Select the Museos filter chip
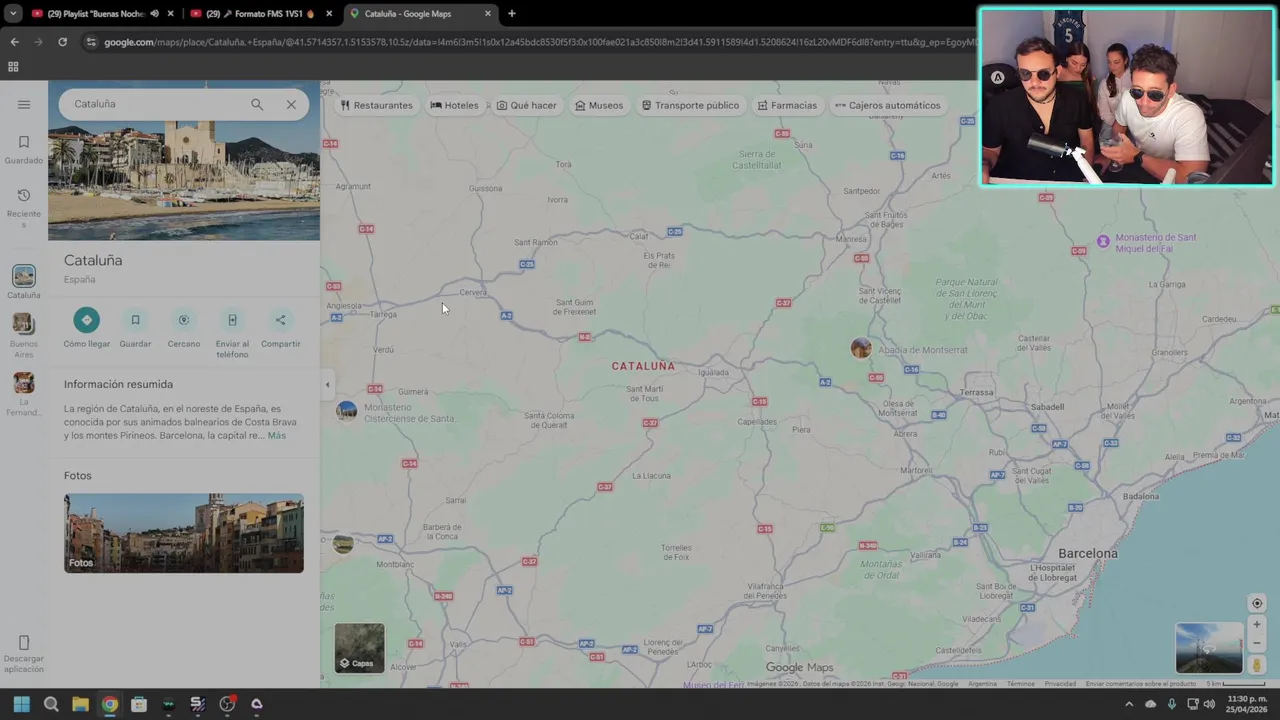The width and height of the screenshot is (1280, 720). pos(599,105)
